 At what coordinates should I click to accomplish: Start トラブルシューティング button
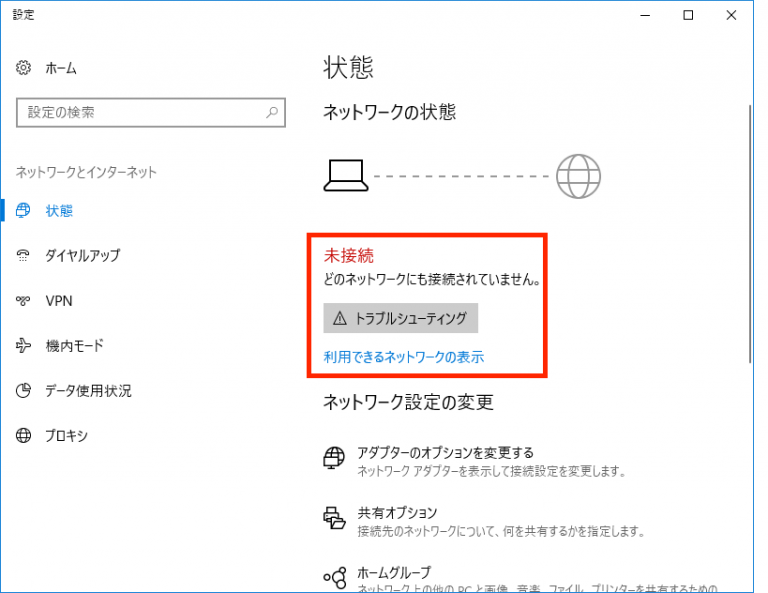pos(401,318)
